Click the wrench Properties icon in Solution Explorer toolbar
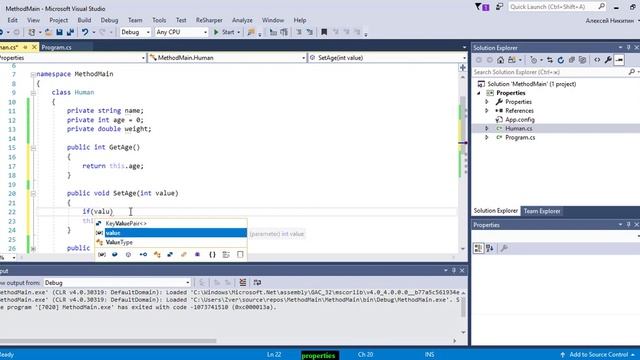 [x=608, y=60]
